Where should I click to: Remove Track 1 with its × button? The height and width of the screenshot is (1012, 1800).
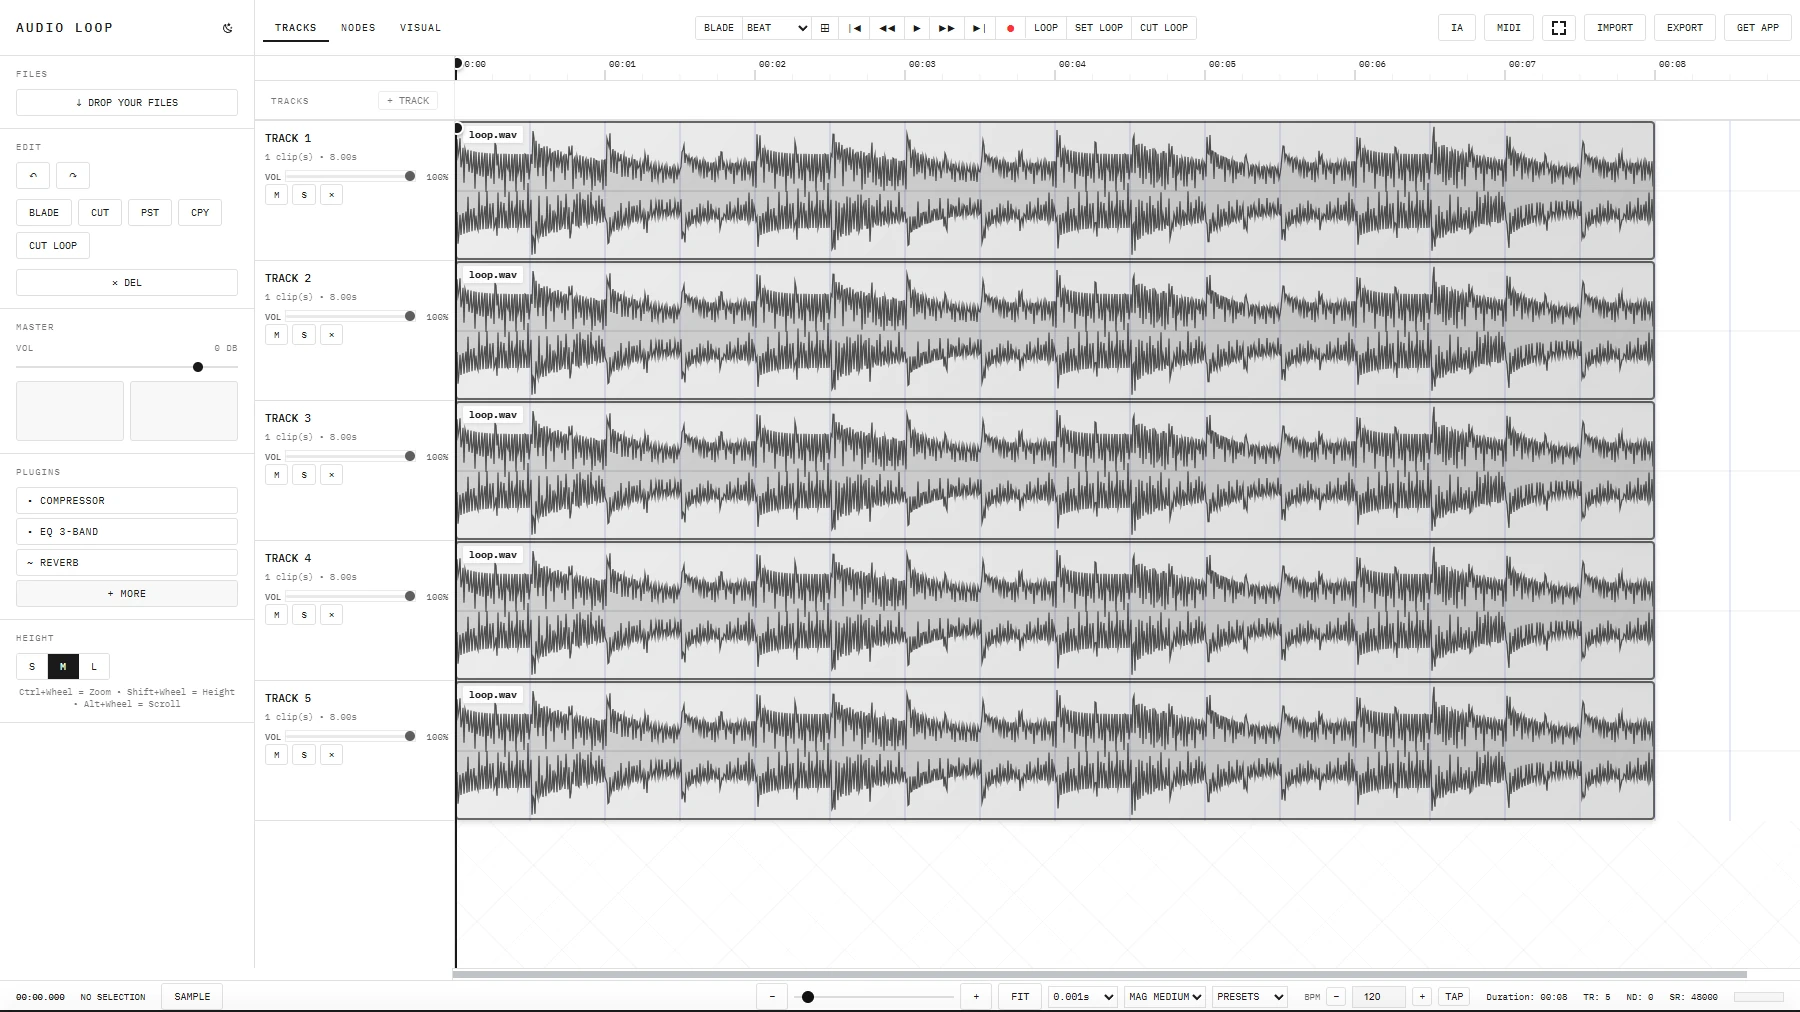332,195
